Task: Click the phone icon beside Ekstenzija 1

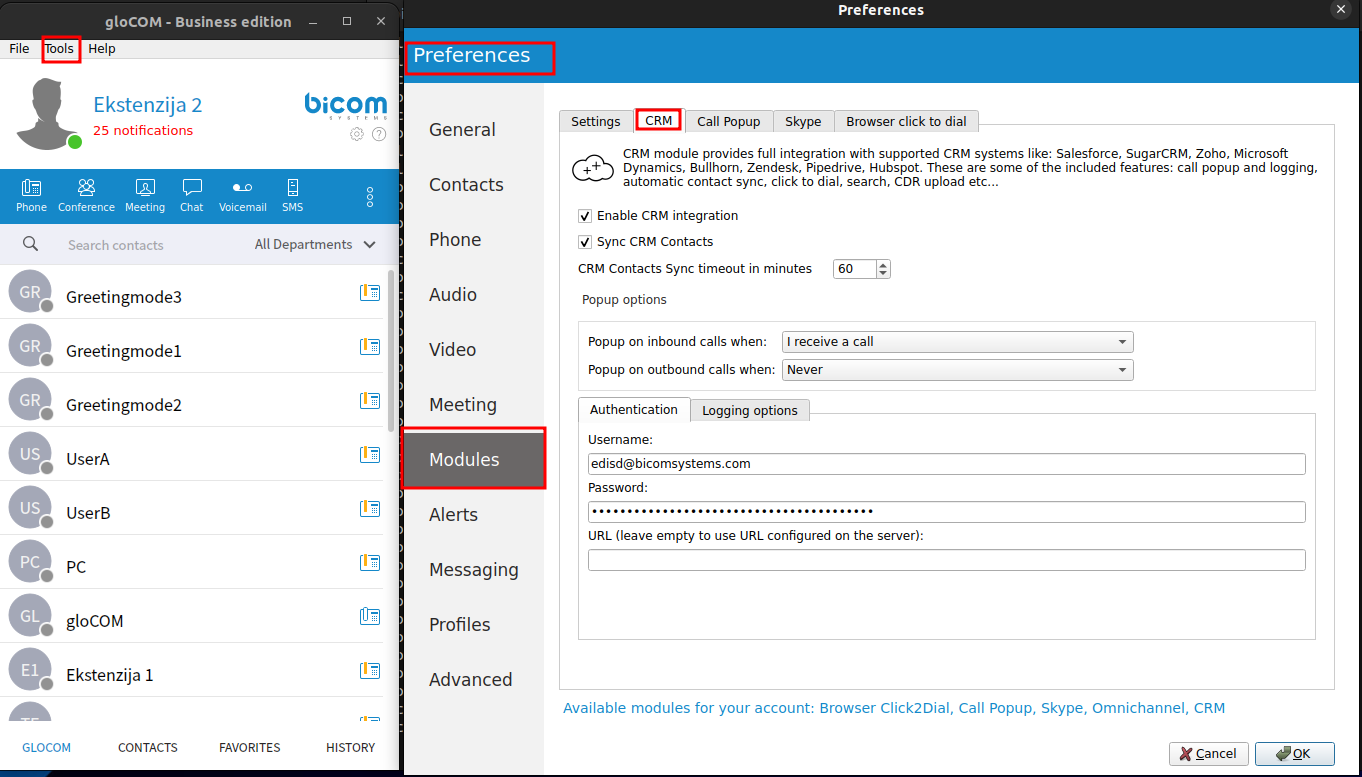Action: pos(370,671)
